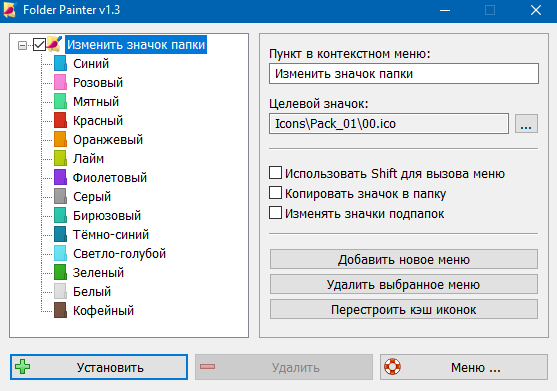Select the Мятный tree entry
Screen dimensions: 557x391
coord(96,102)
